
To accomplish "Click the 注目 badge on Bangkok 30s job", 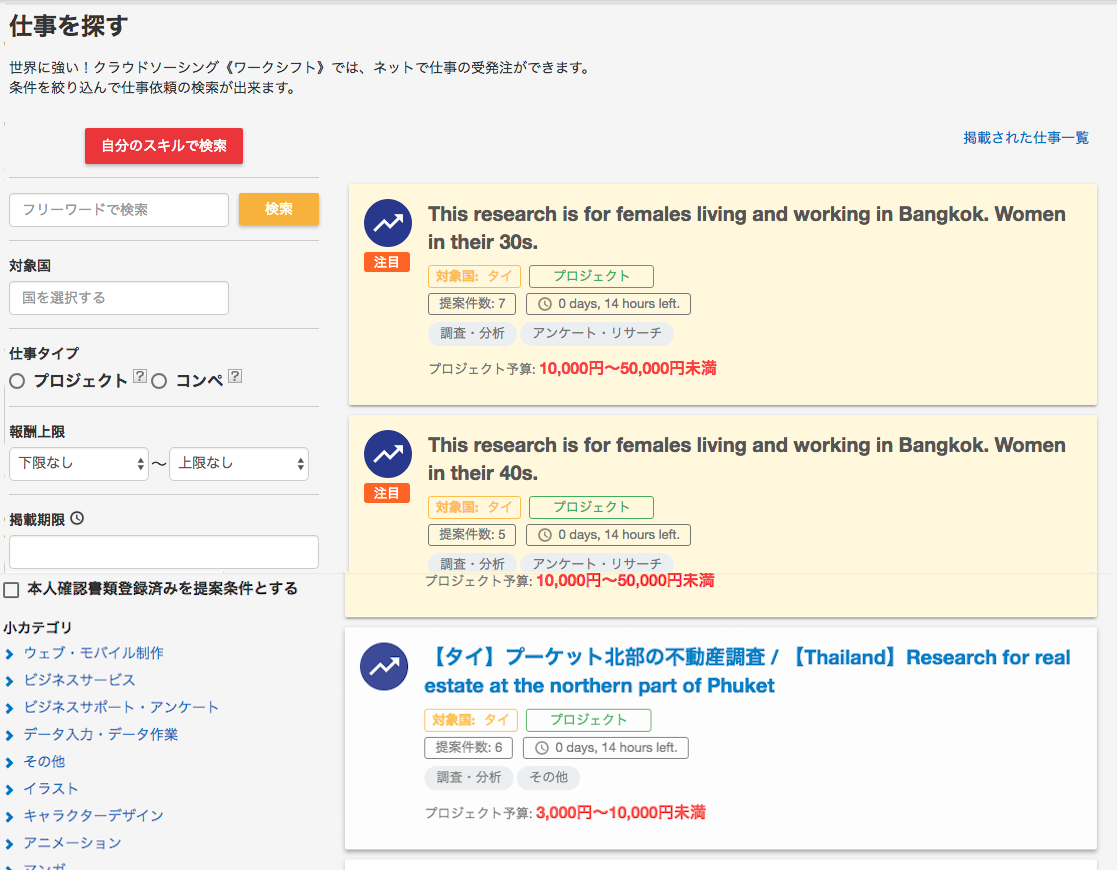I will 387,263.
